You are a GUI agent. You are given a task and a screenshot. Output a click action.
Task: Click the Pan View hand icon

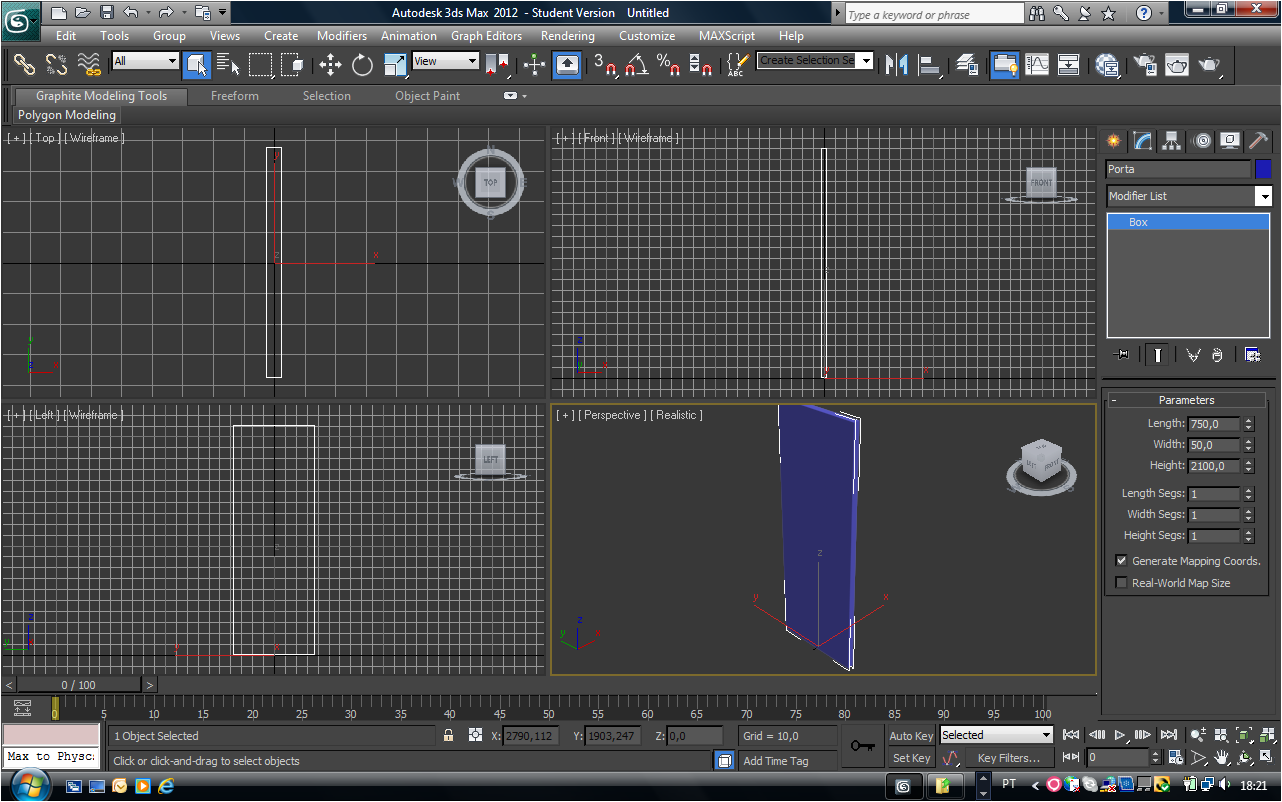coord(1221,758)
